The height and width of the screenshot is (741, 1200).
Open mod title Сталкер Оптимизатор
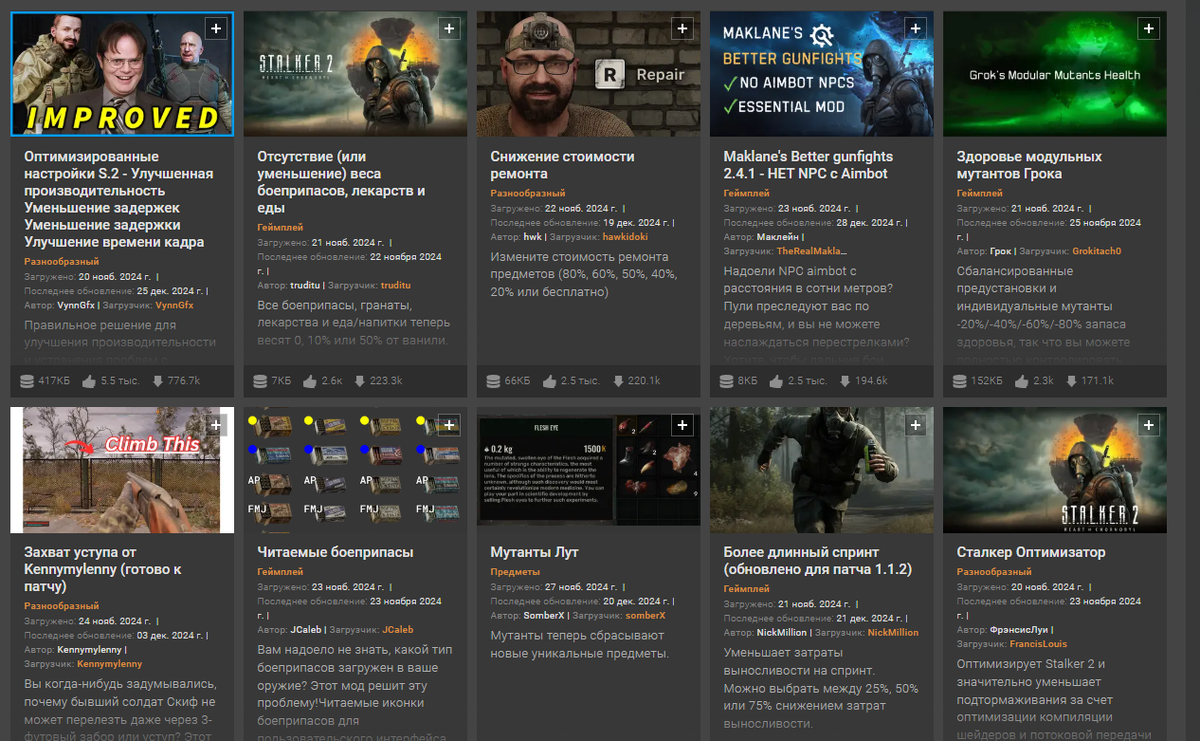coord(1031,552)
